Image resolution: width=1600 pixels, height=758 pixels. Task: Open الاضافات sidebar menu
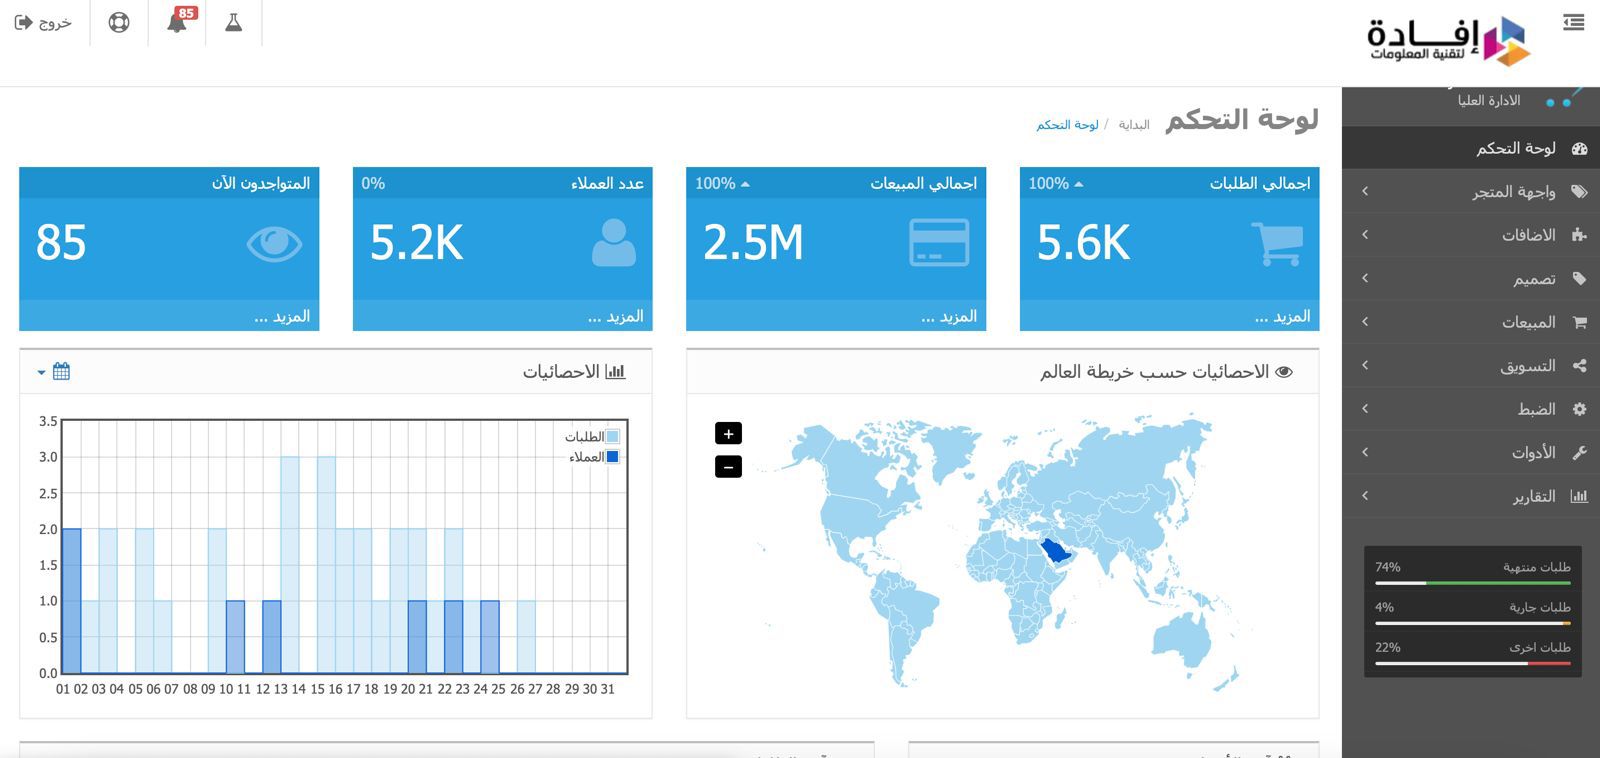coord(1471,235)
